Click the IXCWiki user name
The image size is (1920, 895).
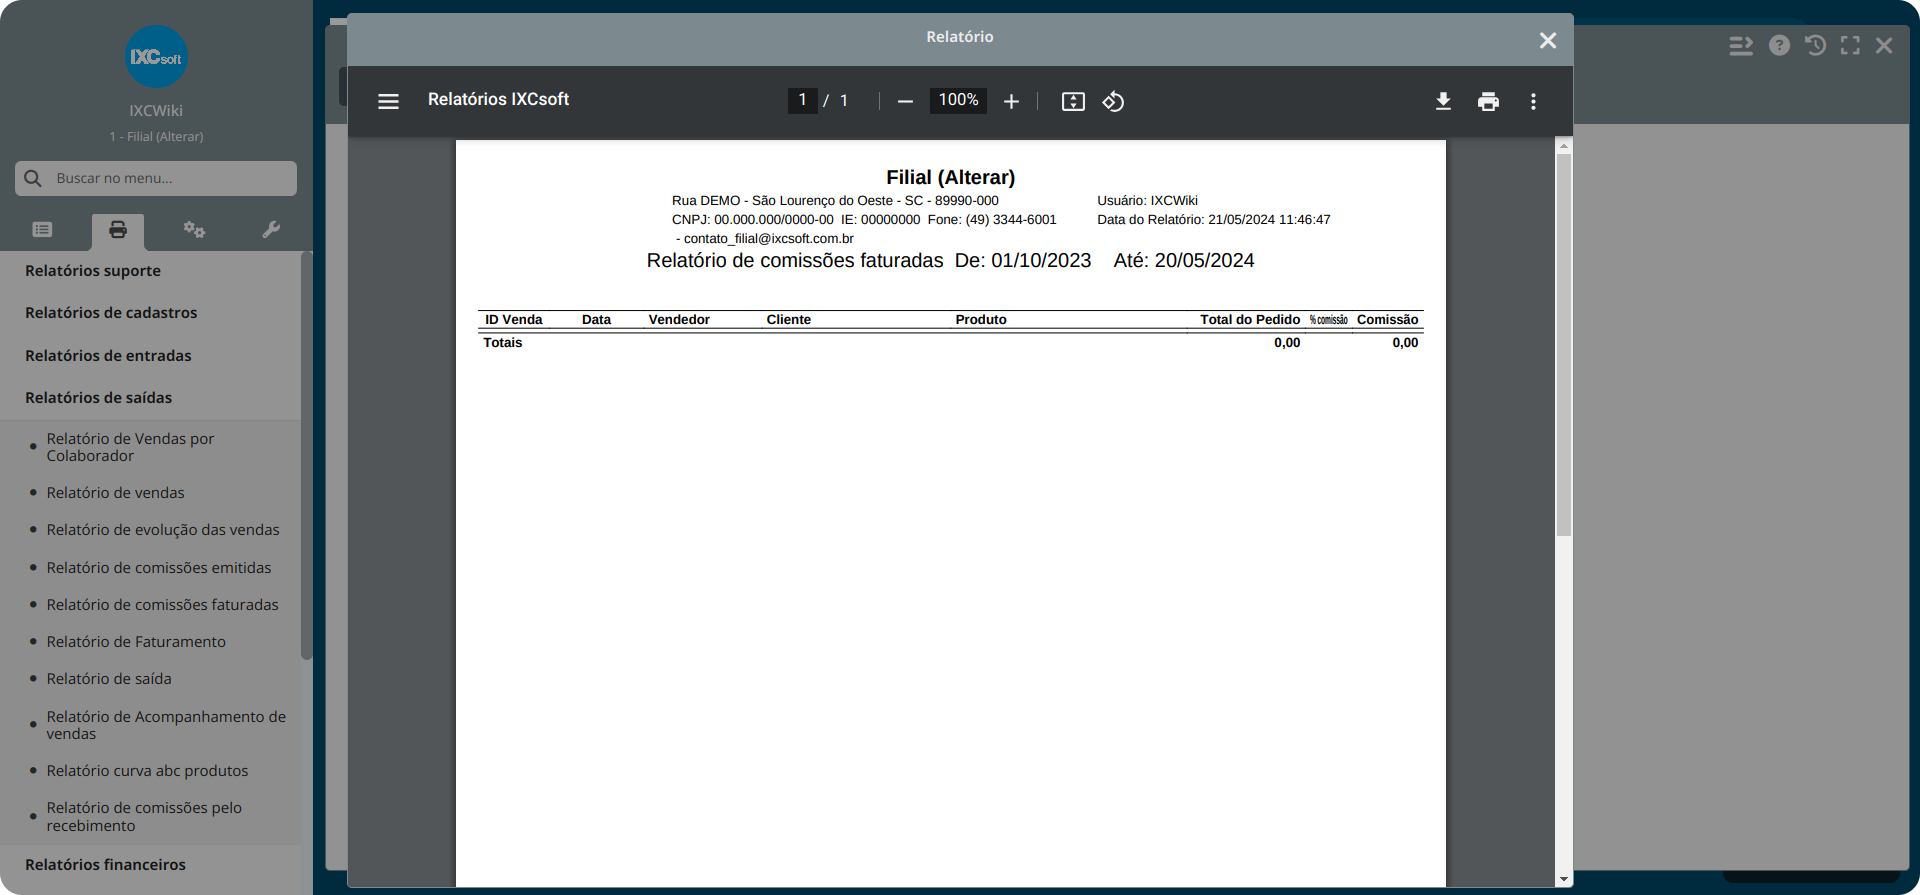tap(156, 111)
